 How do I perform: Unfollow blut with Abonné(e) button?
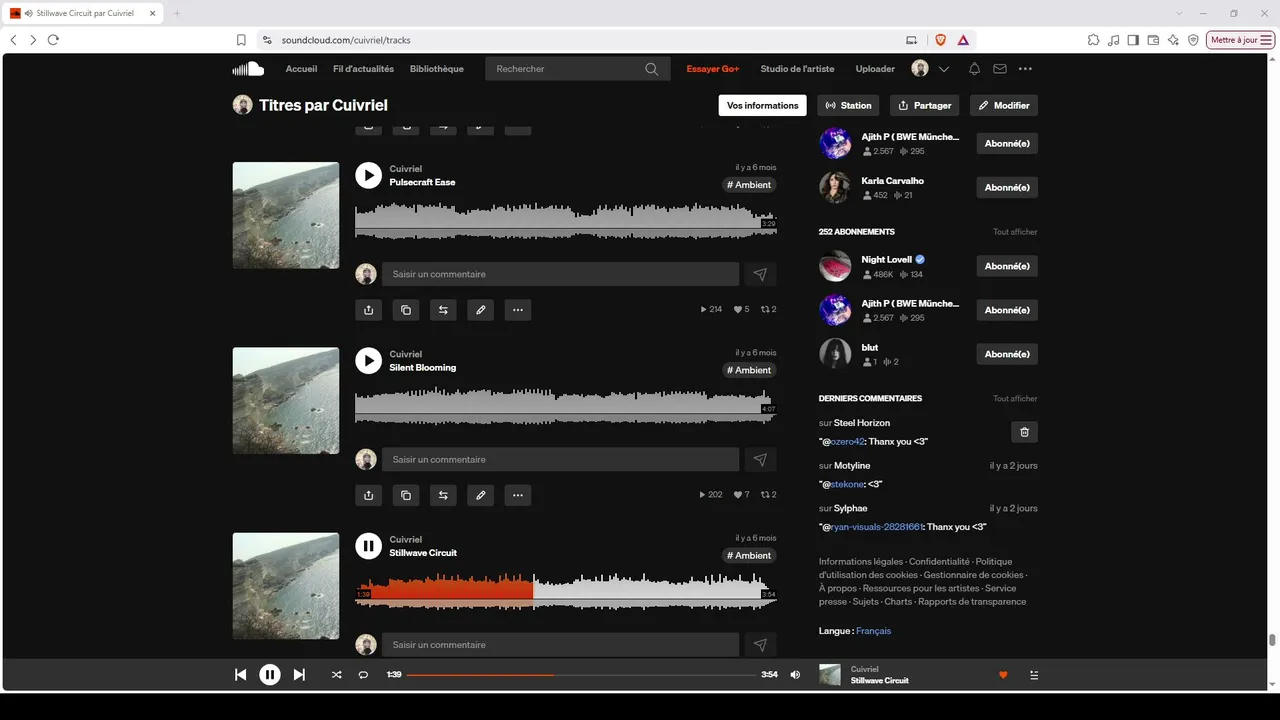click(1007, 354)
